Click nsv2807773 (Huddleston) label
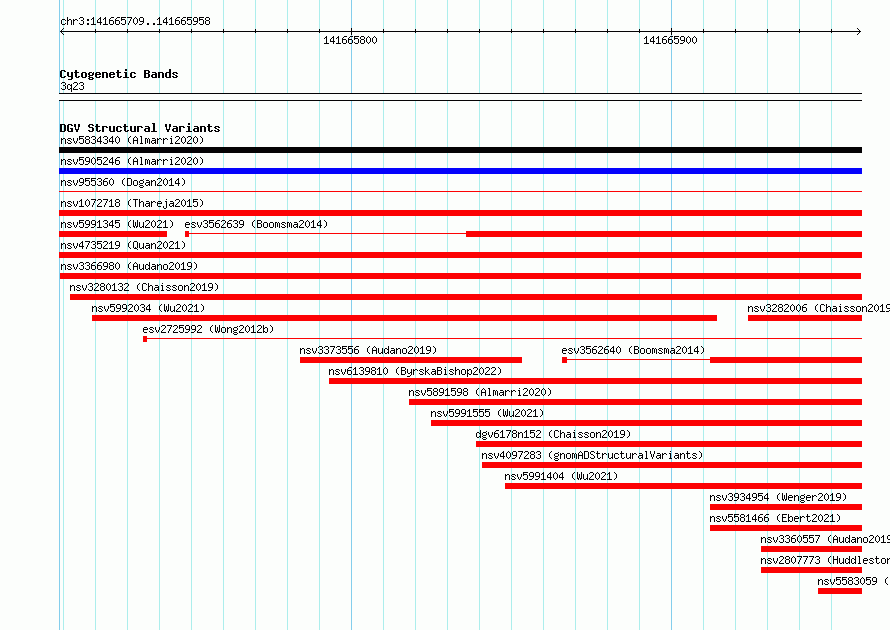 point(825,560)
